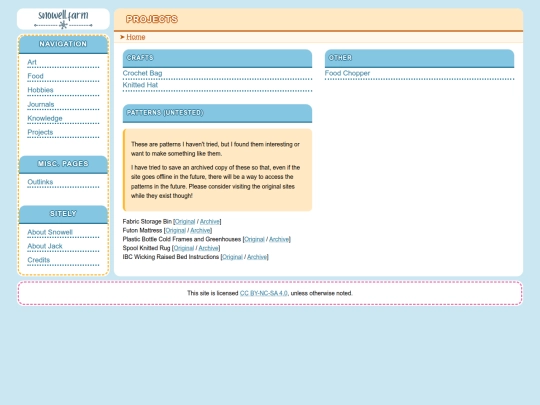Visit the About Snowell page
The height and width of the screenshot is (405, 540).
(x=50, y=232)
